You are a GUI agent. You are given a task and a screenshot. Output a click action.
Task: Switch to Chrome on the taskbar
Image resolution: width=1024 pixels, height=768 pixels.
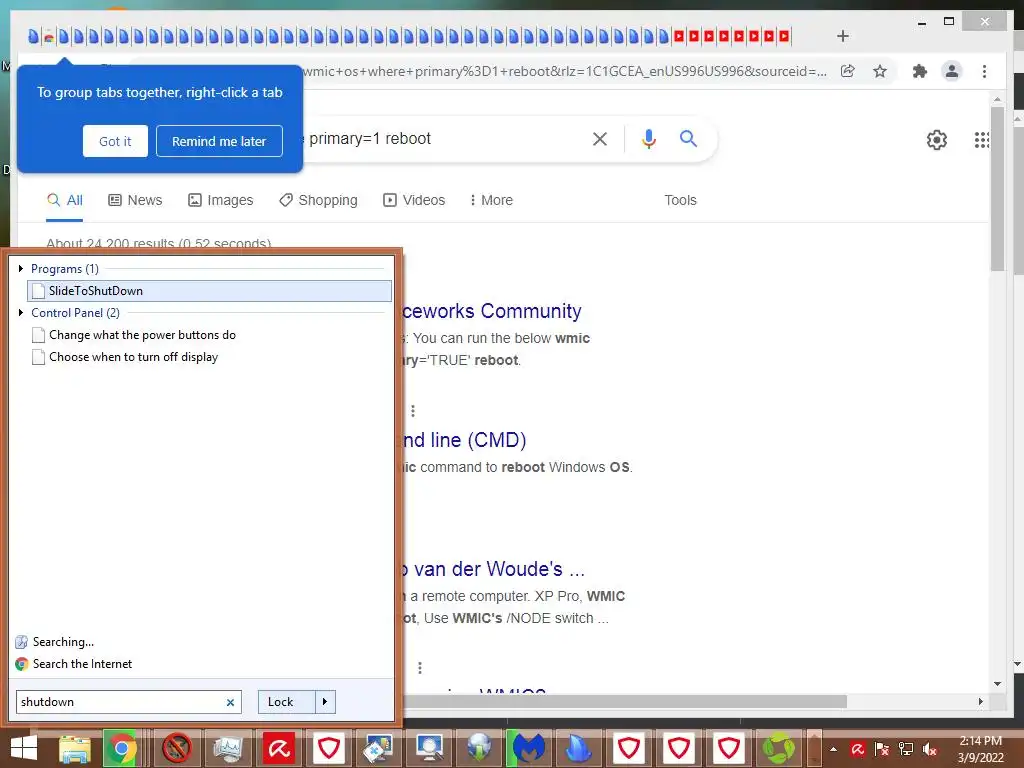click(121, 748)
